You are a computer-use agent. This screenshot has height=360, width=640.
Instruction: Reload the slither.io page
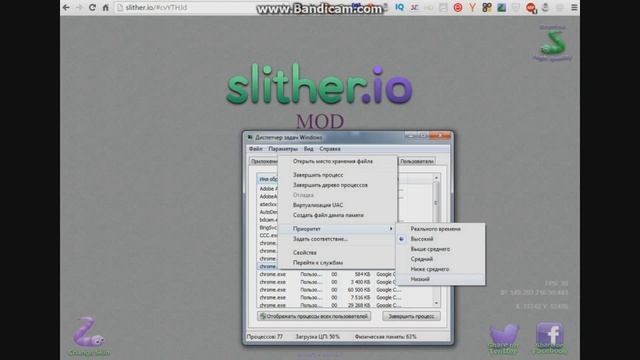[x=92, y=7]
